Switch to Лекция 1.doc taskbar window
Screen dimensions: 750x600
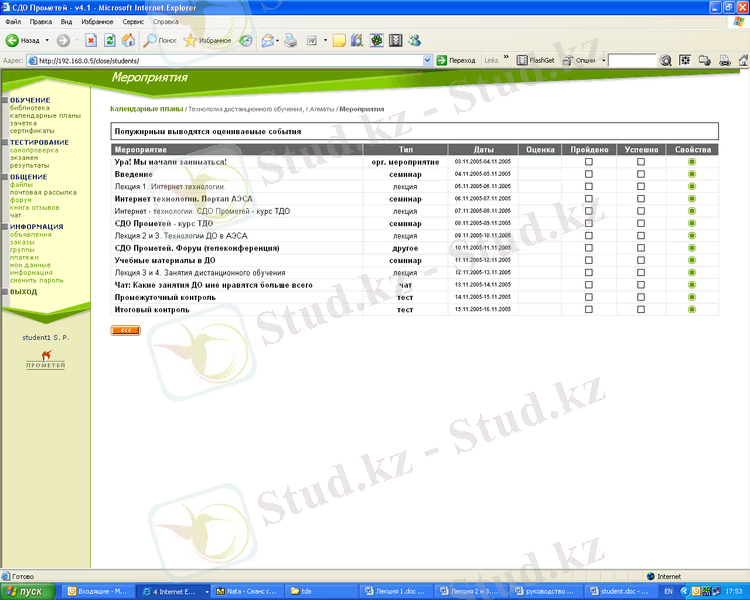396,592
